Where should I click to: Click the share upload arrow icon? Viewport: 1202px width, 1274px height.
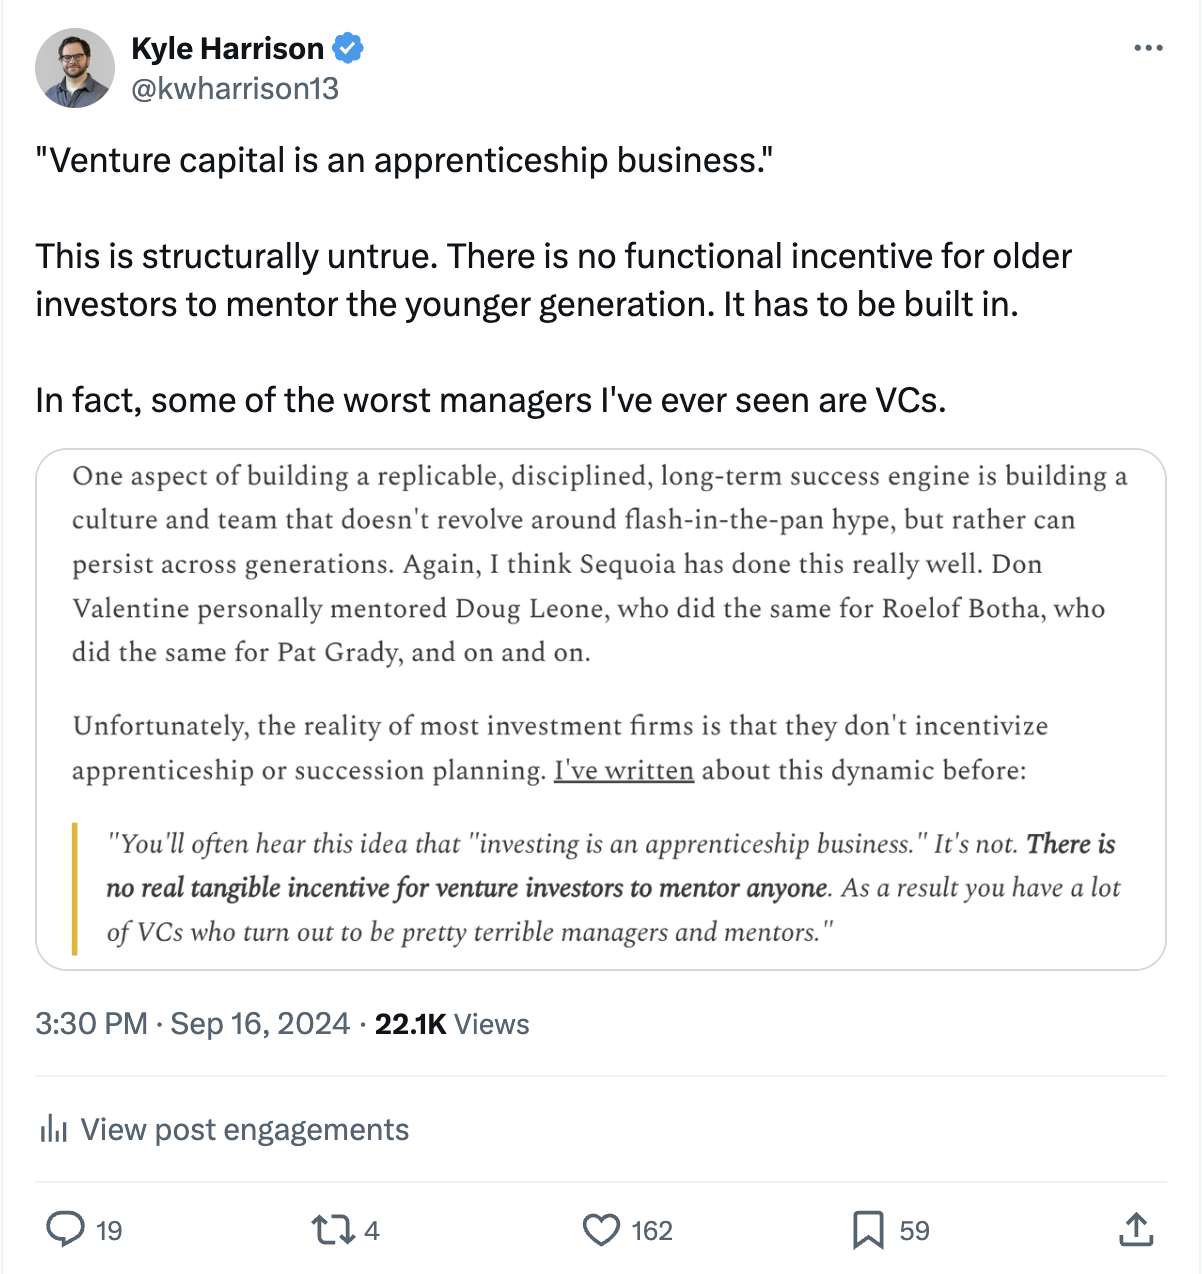click(1136, 1229)
